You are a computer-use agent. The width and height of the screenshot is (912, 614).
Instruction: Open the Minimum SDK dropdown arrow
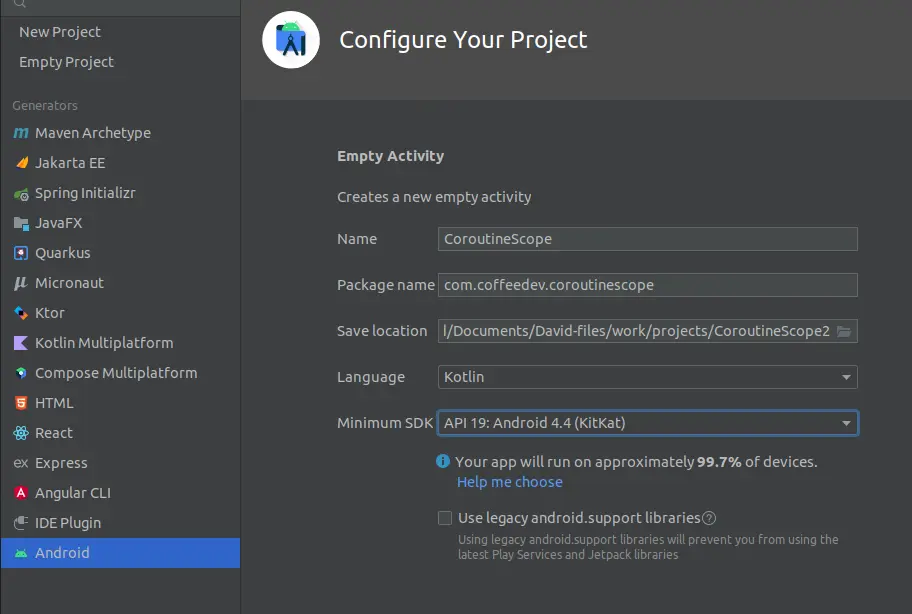tap(846, 423)
